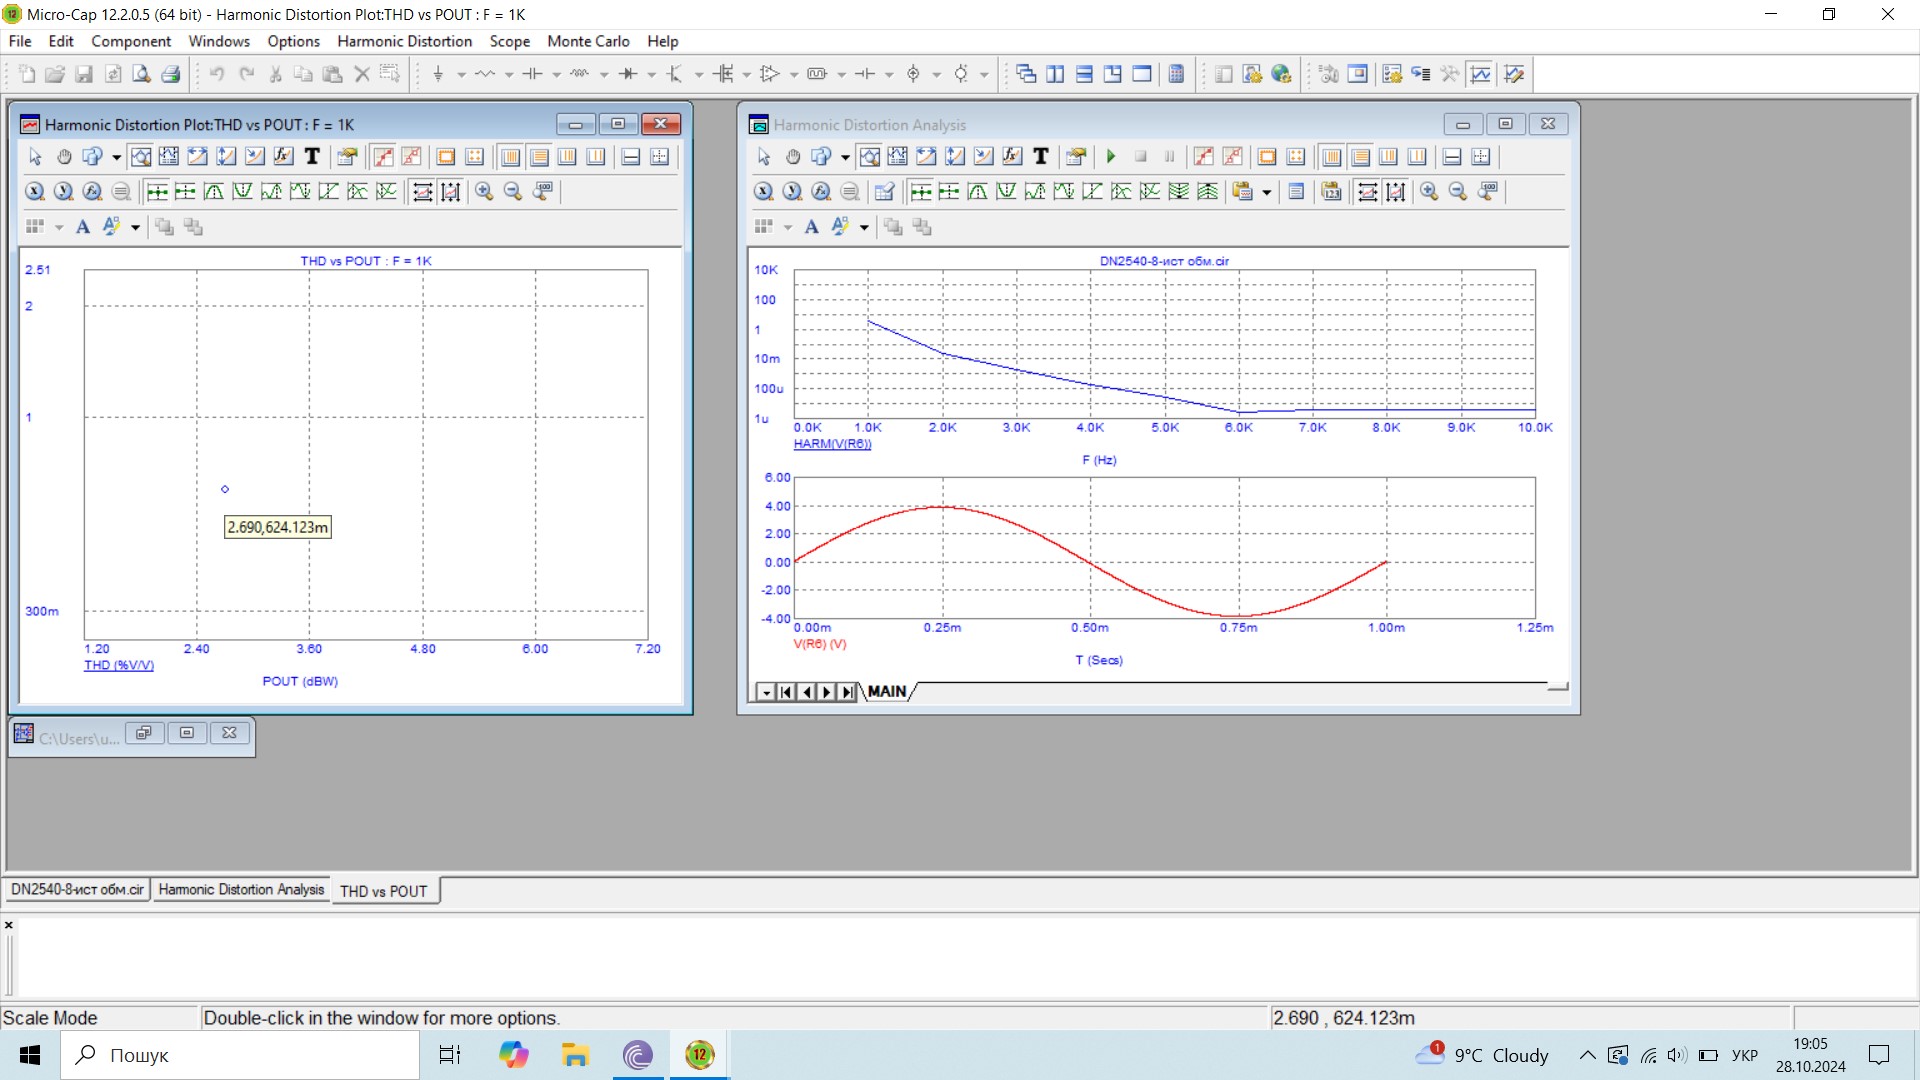Expand the color grid dropdown in Analysis window

pos(788,228)
